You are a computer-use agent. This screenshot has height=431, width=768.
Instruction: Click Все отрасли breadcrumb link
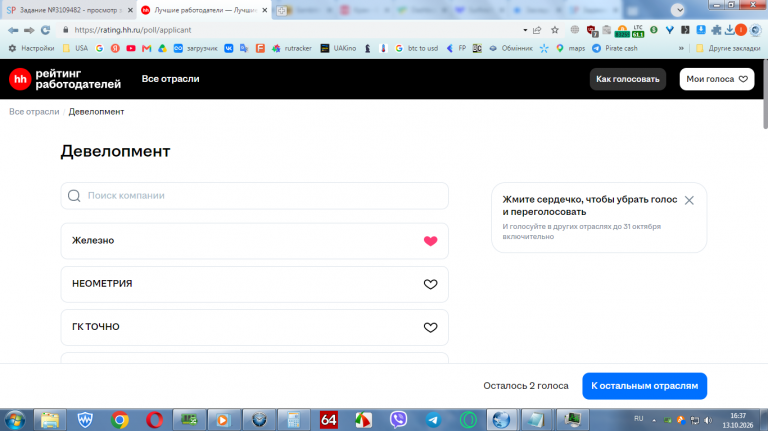point(34,112)
